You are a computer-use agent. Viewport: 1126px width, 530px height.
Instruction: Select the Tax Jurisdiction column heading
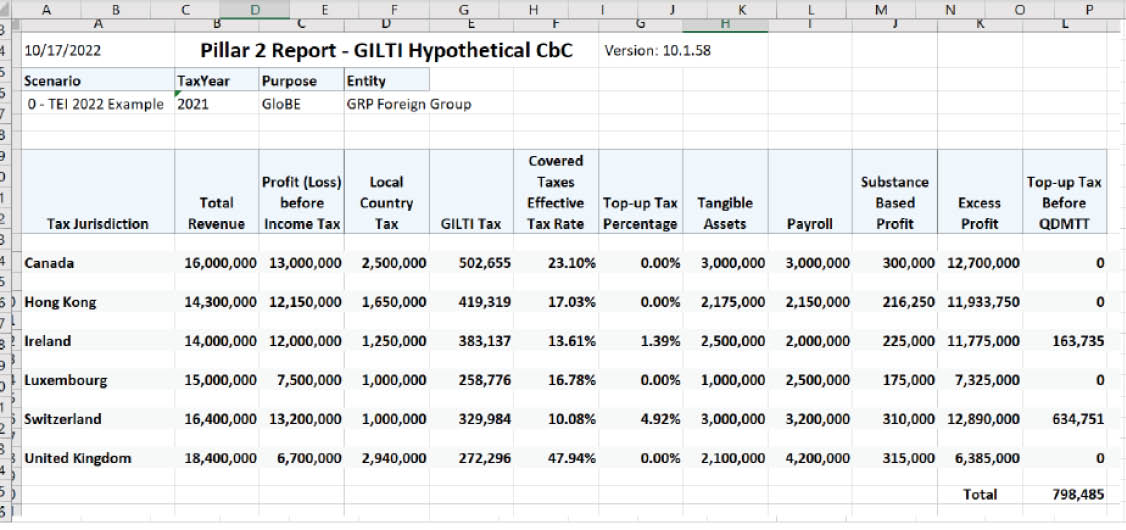click(98, 192)
